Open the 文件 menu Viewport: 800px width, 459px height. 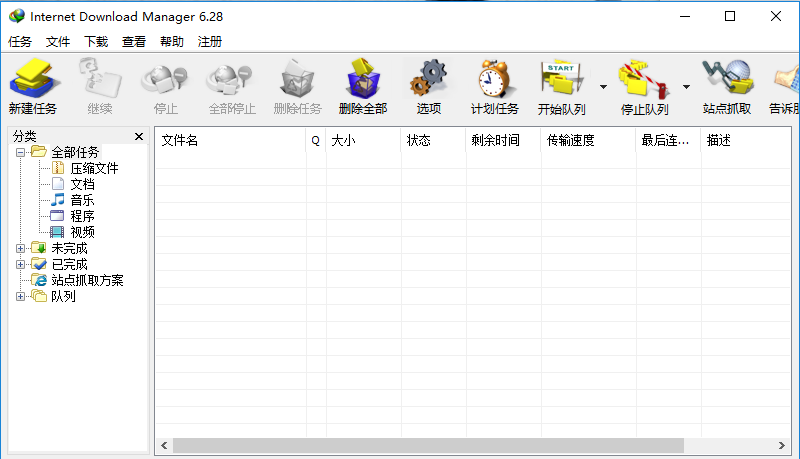tap(58, 41)
